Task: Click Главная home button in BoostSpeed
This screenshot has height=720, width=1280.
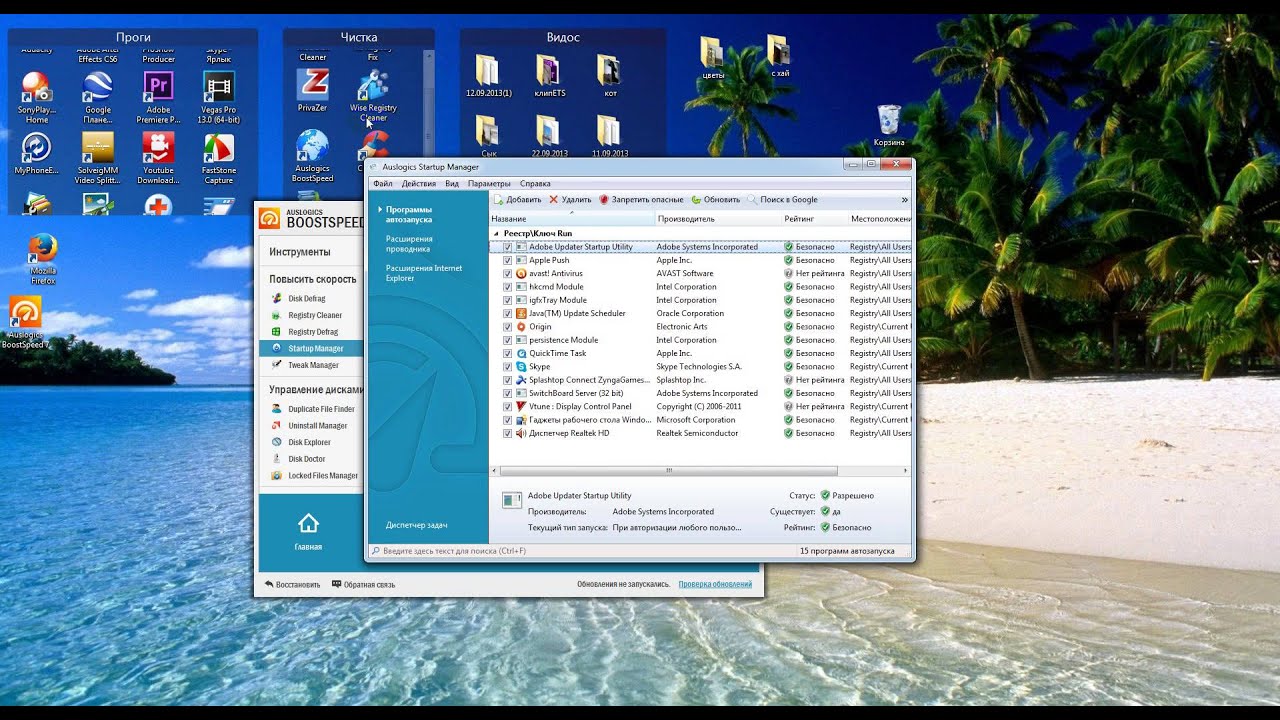Action: point(308,532)
